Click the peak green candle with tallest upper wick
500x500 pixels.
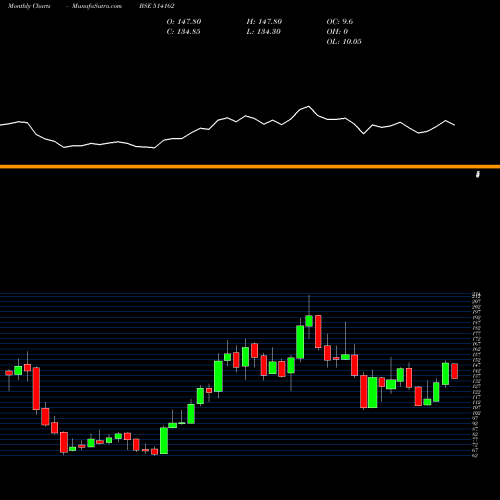point(309,321)
